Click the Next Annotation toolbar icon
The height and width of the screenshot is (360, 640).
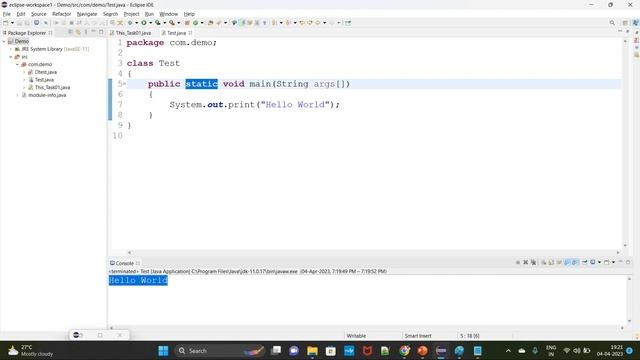(274, 23)
